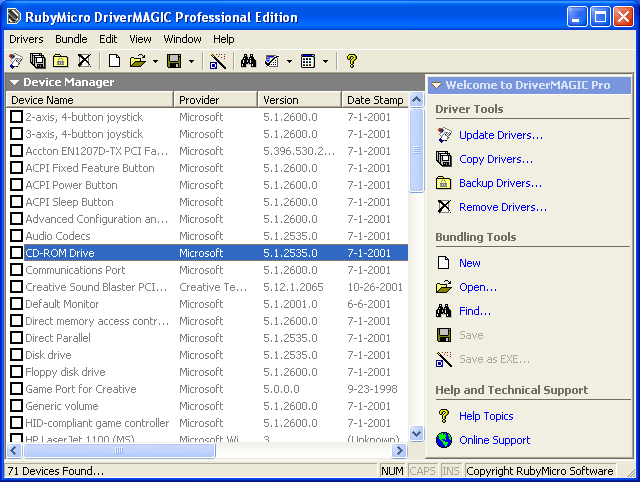Image resolution: width=640 pixels, height=482 pixels.
Task: Click the Save floppy toolbar icon
Action: (174, 61)
